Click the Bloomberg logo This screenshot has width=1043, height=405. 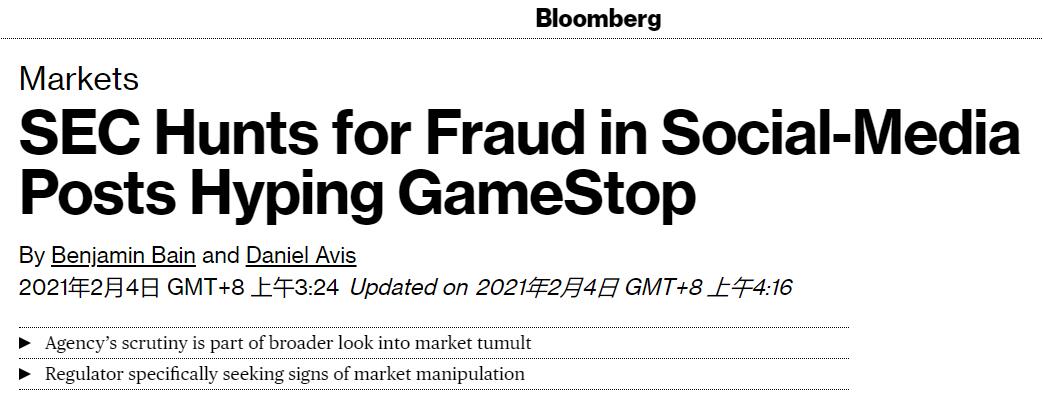click(598, 18)
